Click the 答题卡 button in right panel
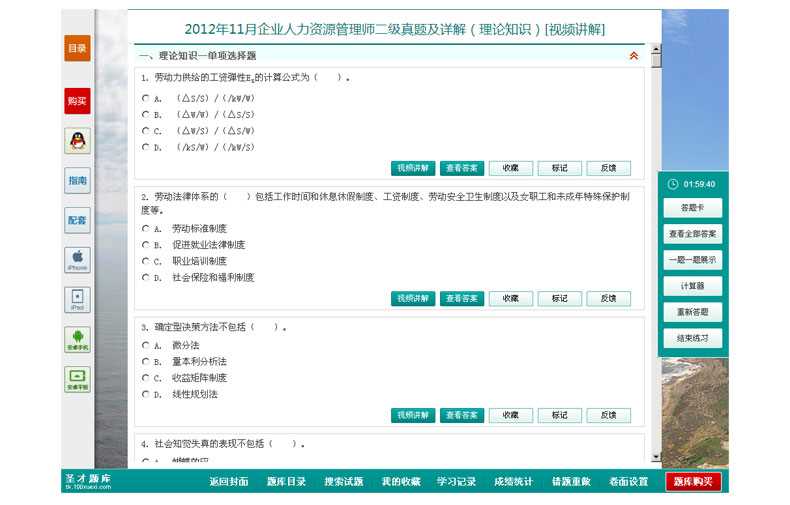790x505 pixels. [692, 208]
